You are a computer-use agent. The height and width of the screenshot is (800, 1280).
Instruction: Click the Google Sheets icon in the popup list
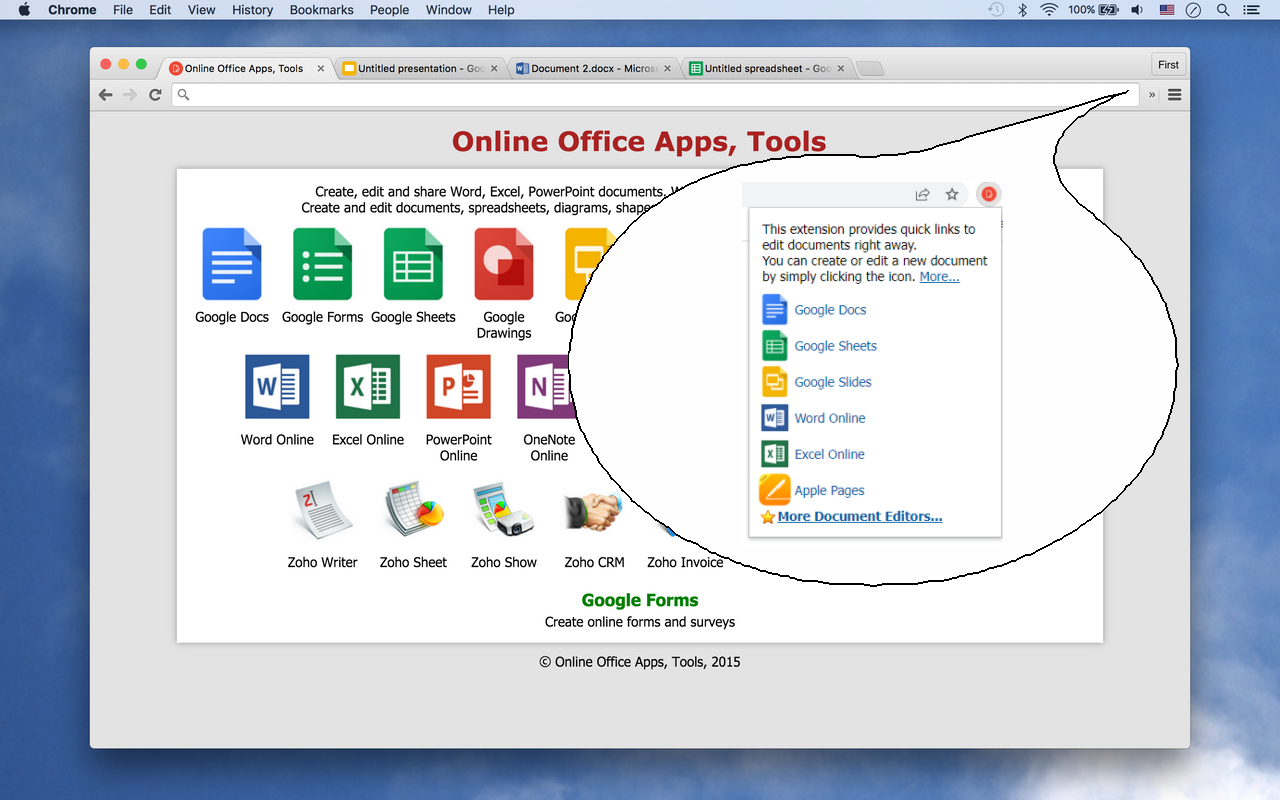pos(775,346)
